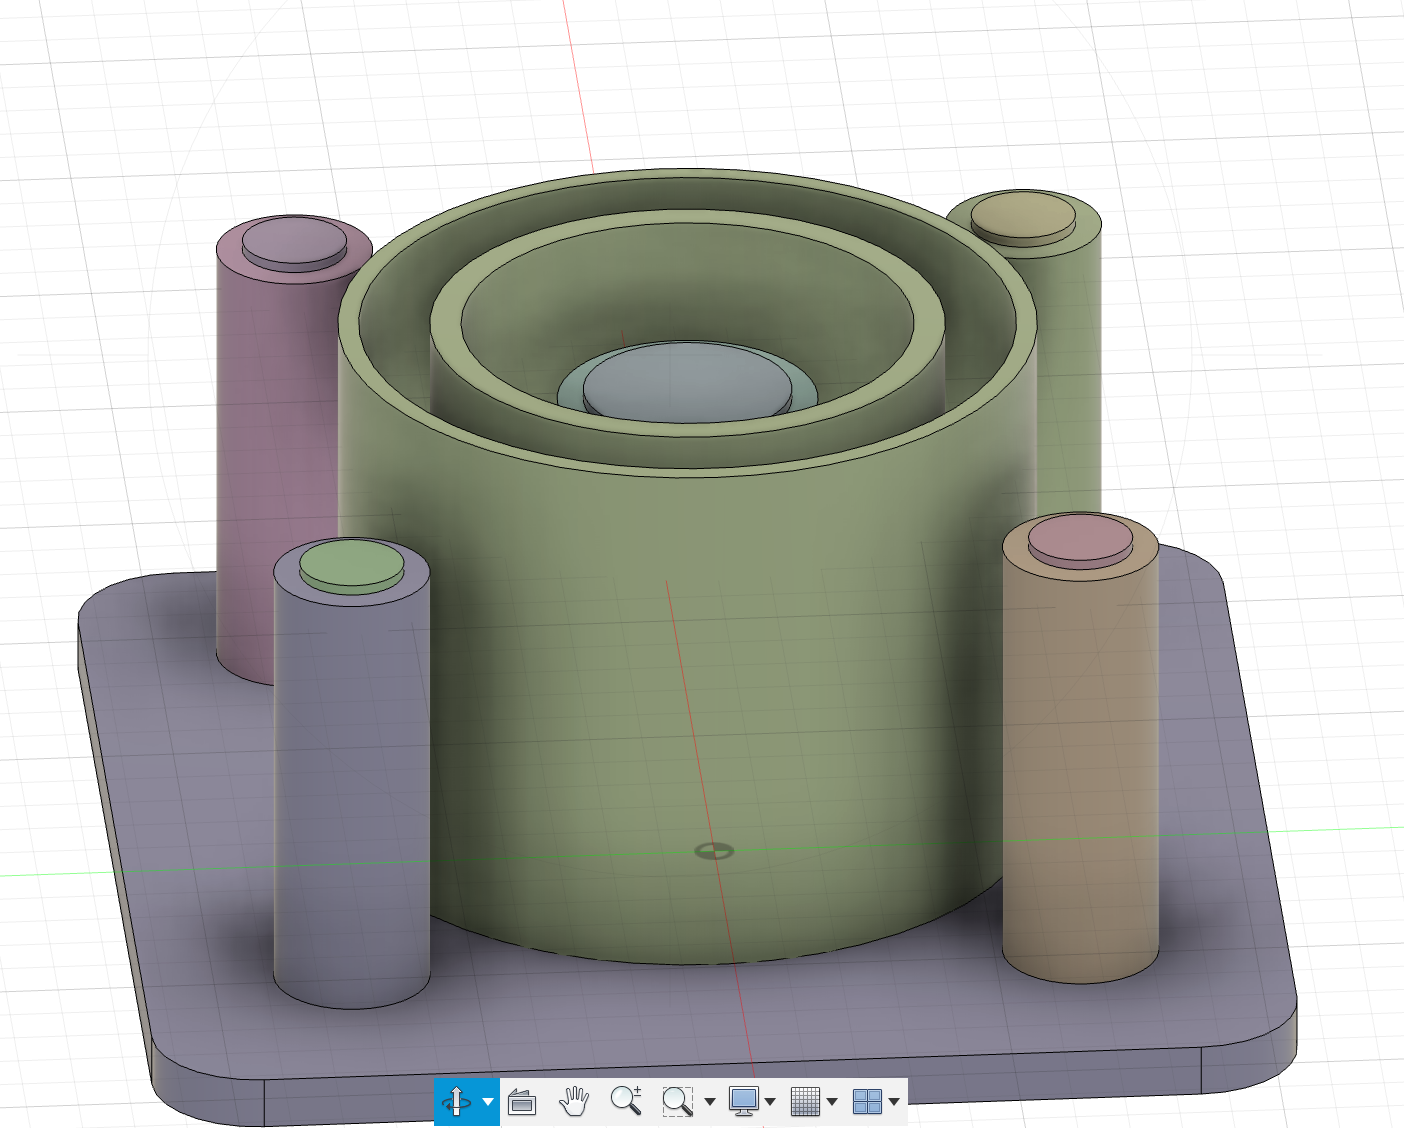Click the Grid and Snaps icon
The height and width of the screenshot is (1128, 1404).
coord(805,1101)
